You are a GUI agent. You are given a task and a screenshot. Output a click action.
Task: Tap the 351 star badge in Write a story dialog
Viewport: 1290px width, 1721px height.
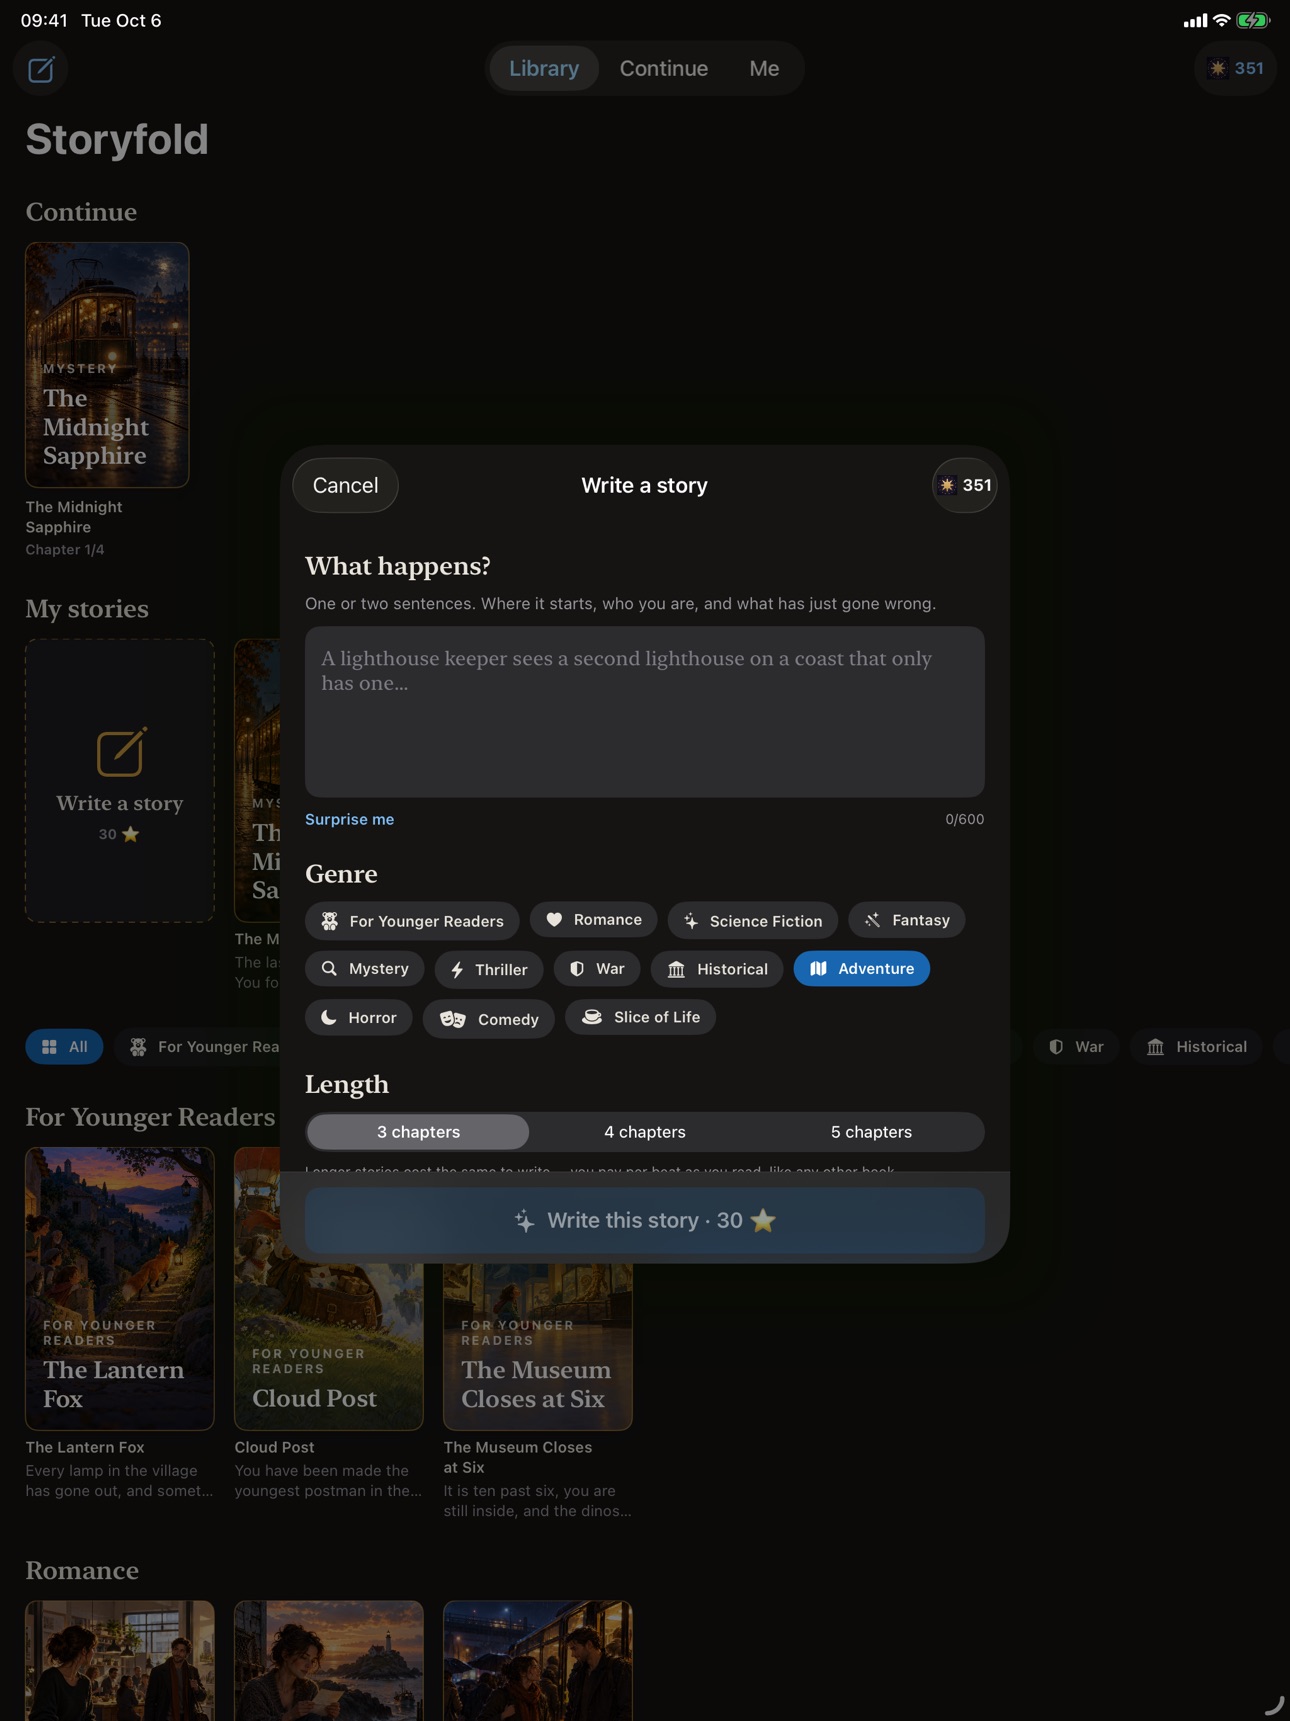(964, 485)
